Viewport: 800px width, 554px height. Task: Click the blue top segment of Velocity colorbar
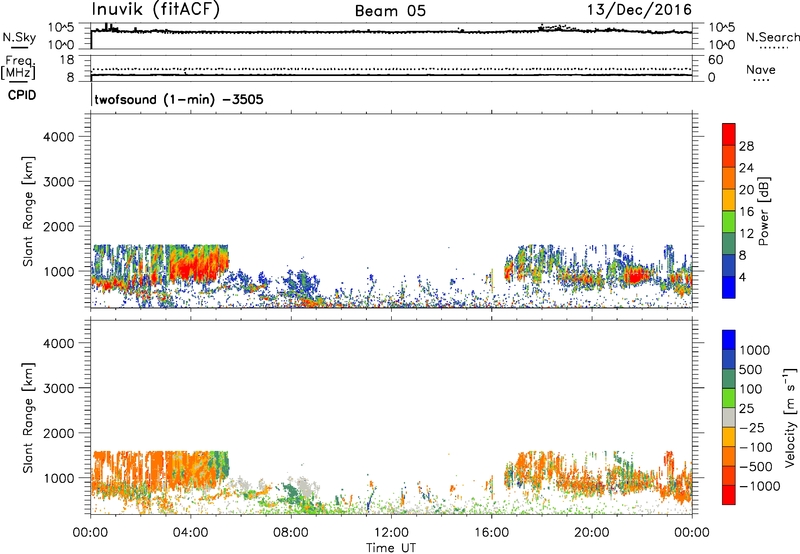point(729,340)
